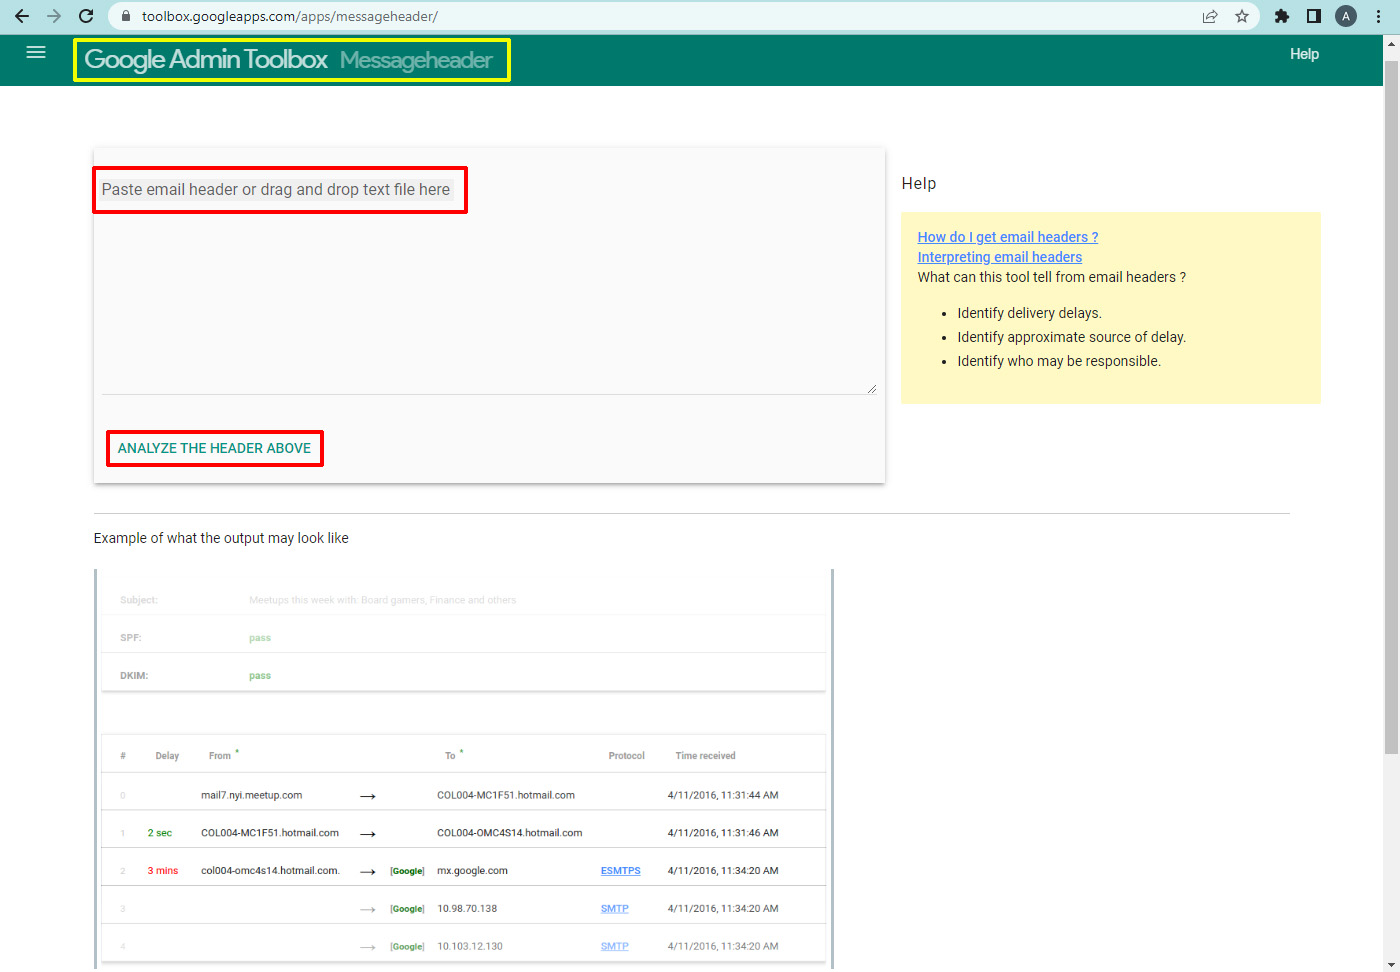
Task: Toggle the browser side panel icon
Action: pos(1314,16)
